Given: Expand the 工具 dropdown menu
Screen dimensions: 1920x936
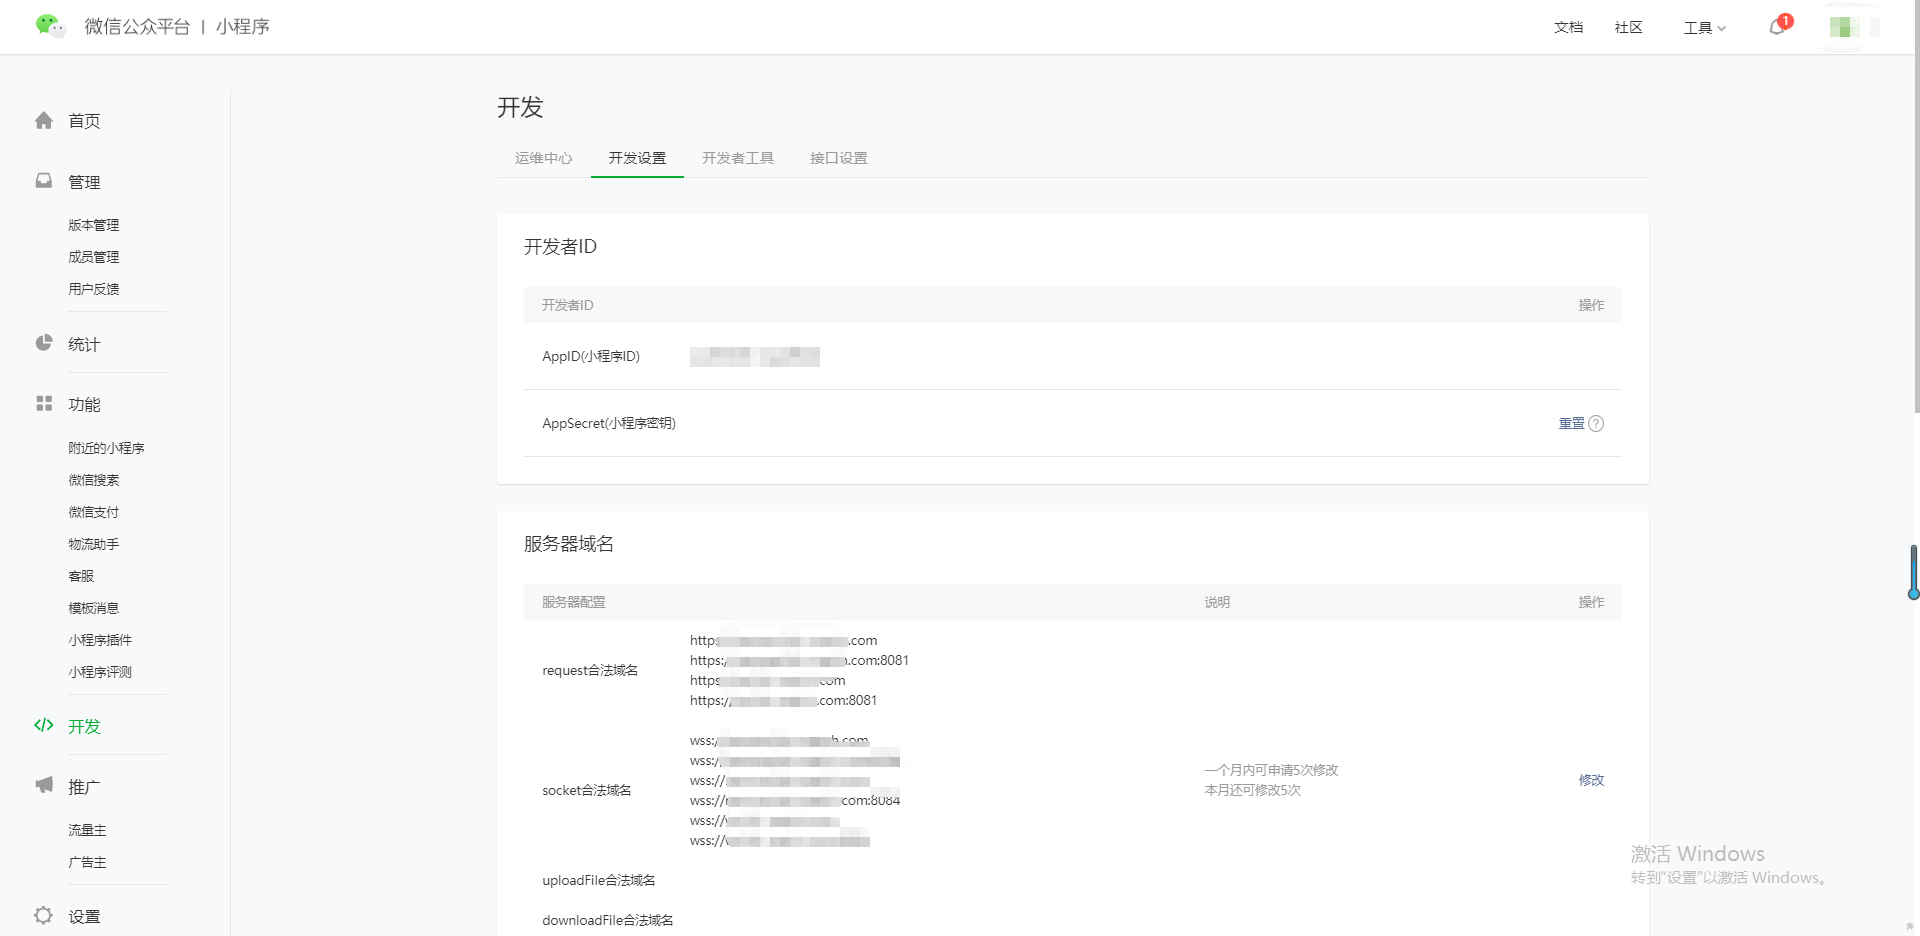Looking at the screenshot, I should 1705,28.
